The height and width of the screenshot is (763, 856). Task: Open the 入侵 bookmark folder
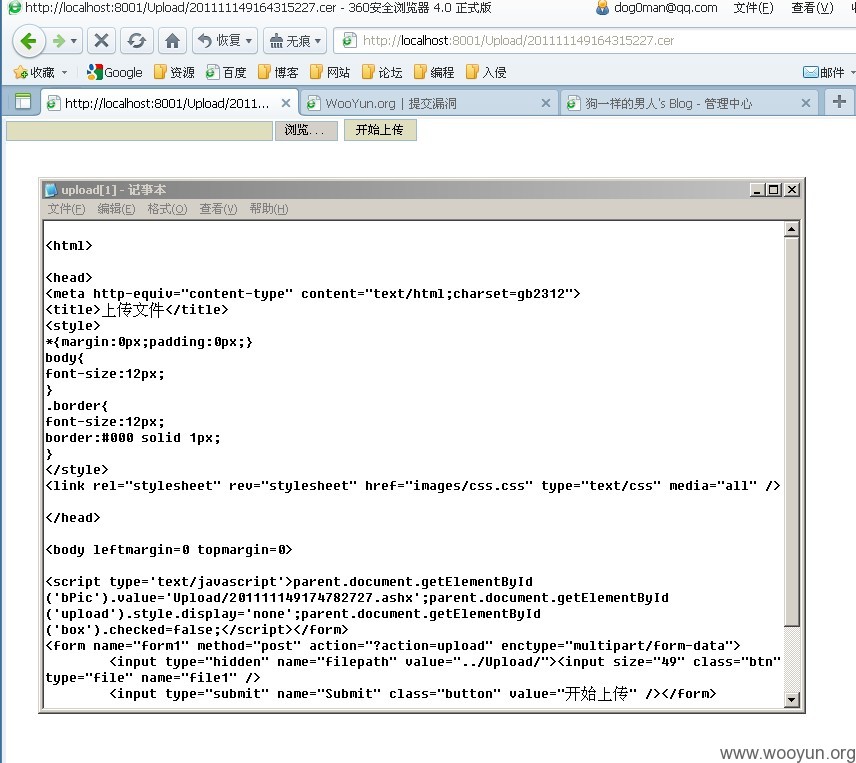pos(486,72)
